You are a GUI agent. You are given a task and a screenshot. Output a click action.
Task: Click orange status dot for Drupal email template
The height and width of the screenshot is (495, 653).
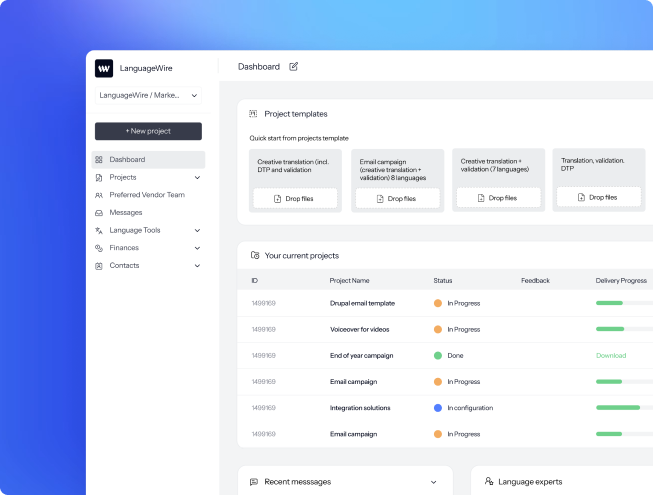tap(438, 303)
